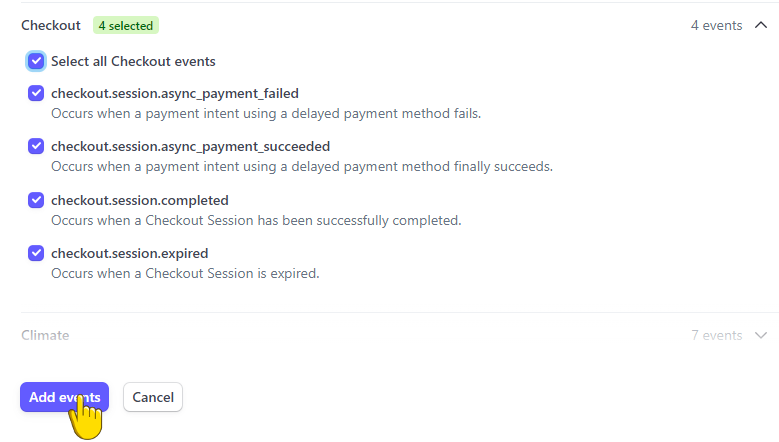Screen dimensions: 779x442
Task: Click checkout.session.async_payment_succeeded event name
Action: coord(190,147)
